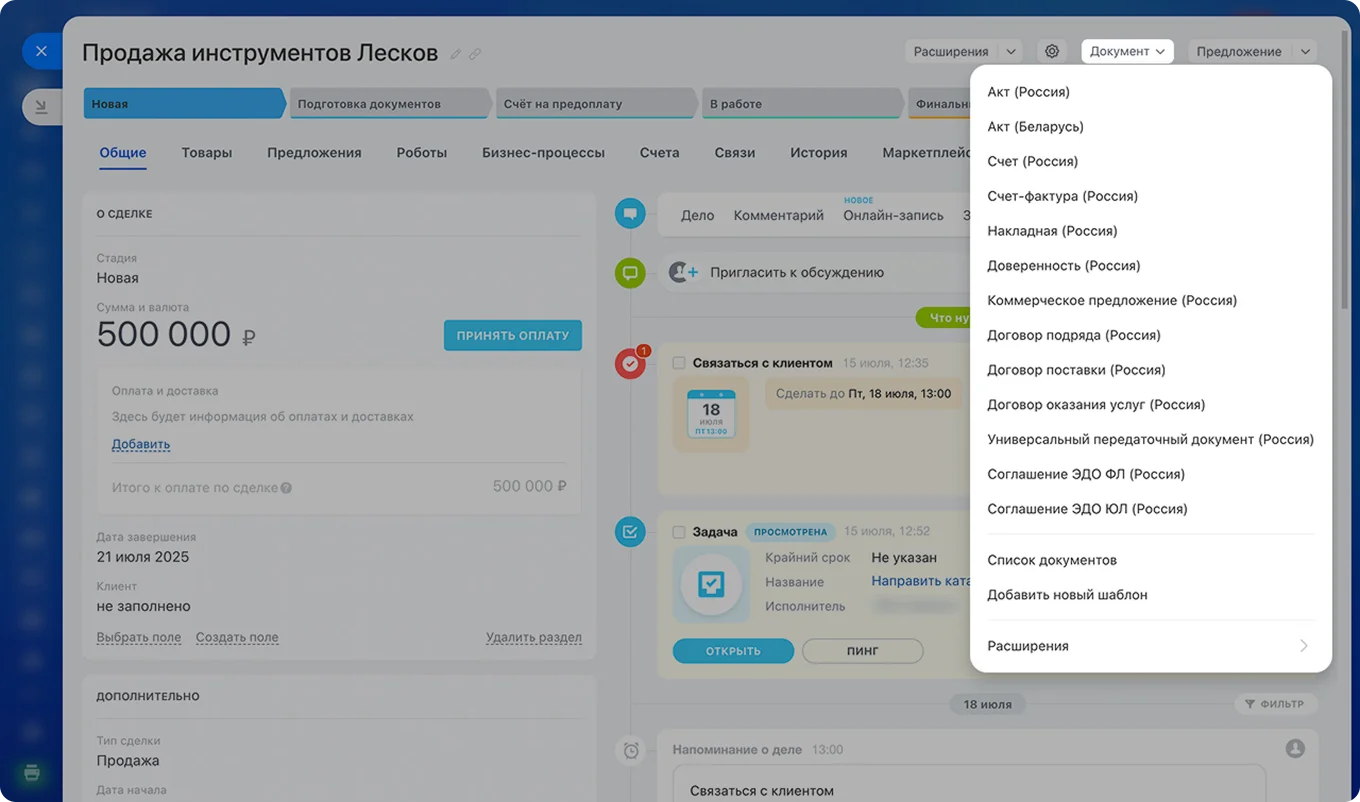1360x802 pixels.
Task: Open the 'Предложение' dropdown arrow
Action: [1304, 51]
